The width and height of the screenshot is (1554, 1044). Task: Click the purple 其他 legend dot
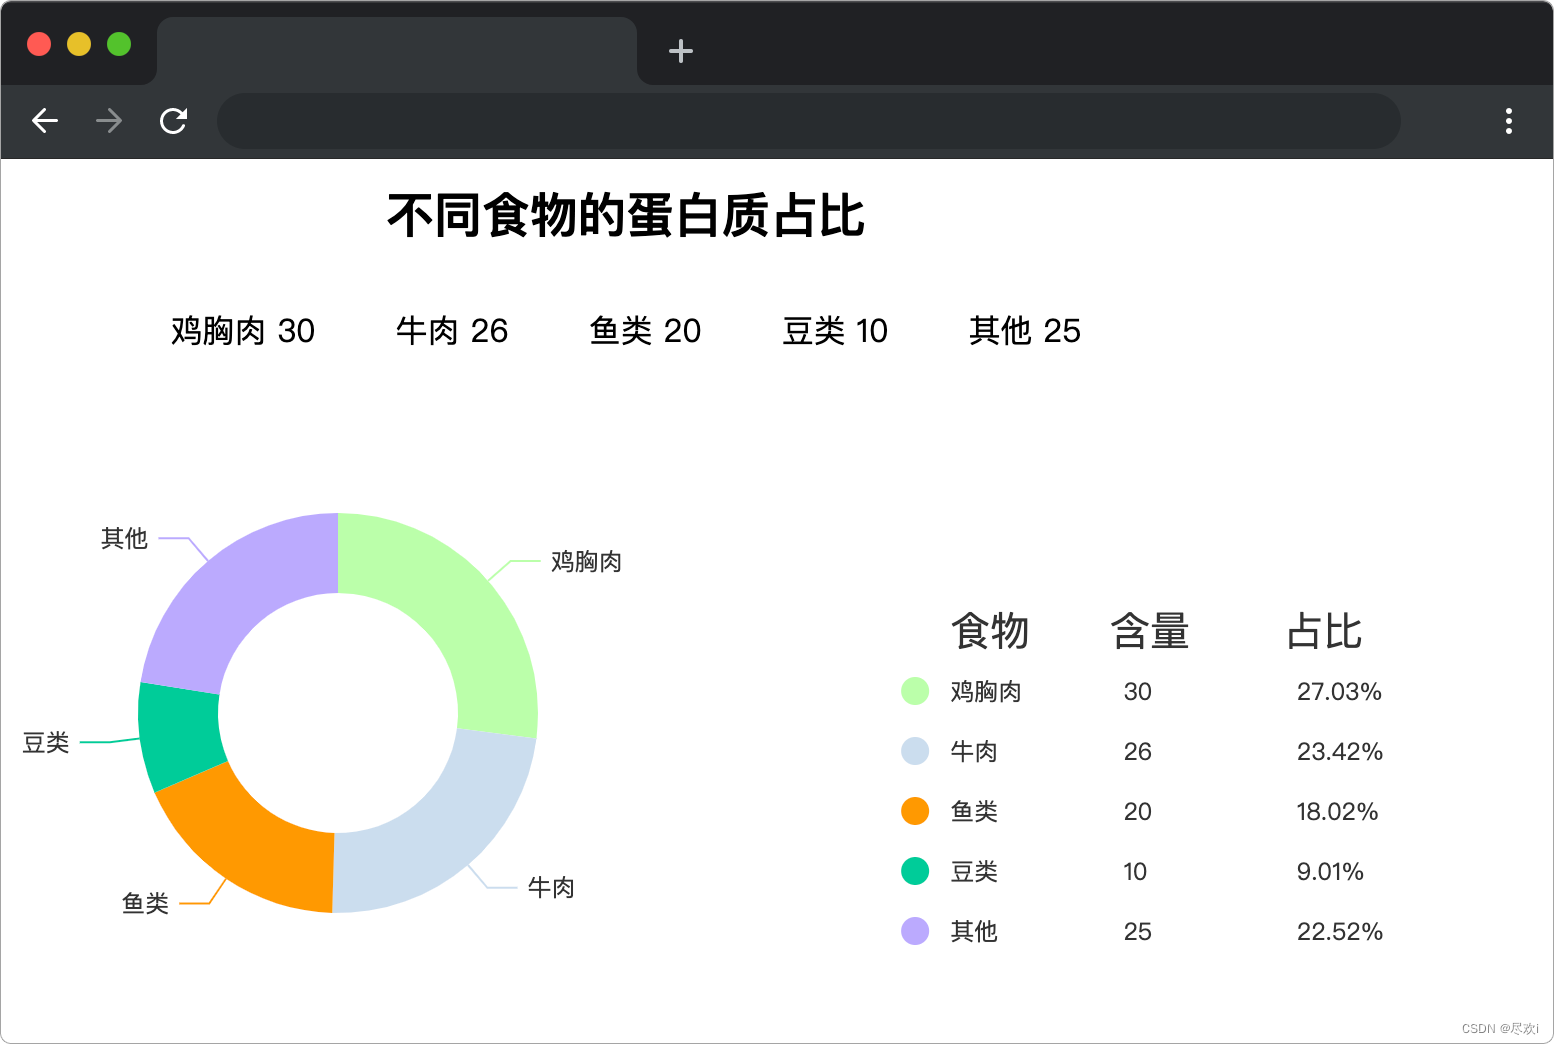point(915,931)
